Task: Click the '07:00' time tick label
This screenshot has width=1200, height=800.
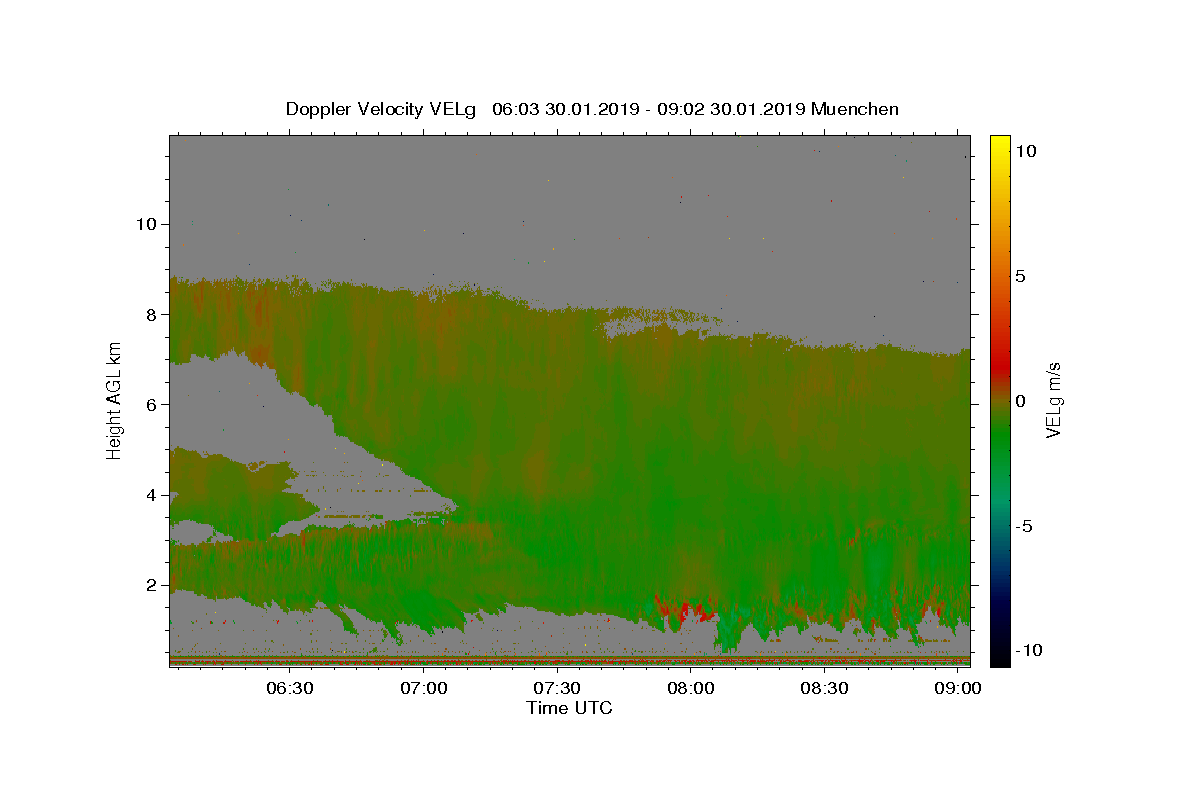Action: pyautogui.click(x=423, y=689)
